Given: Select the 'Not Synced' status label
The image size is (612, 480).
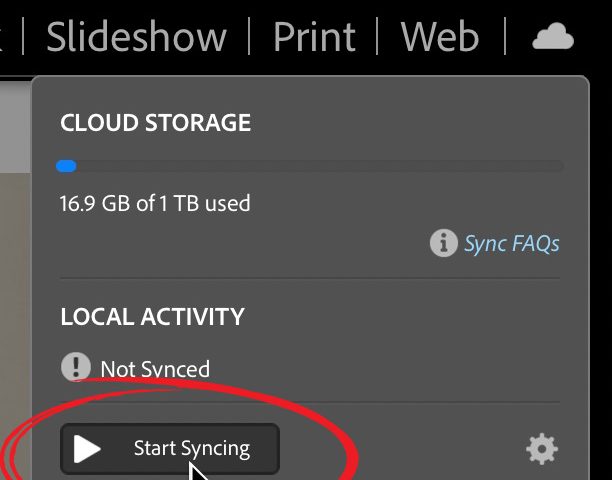Looking at the screenshot, I should [155, 369].
